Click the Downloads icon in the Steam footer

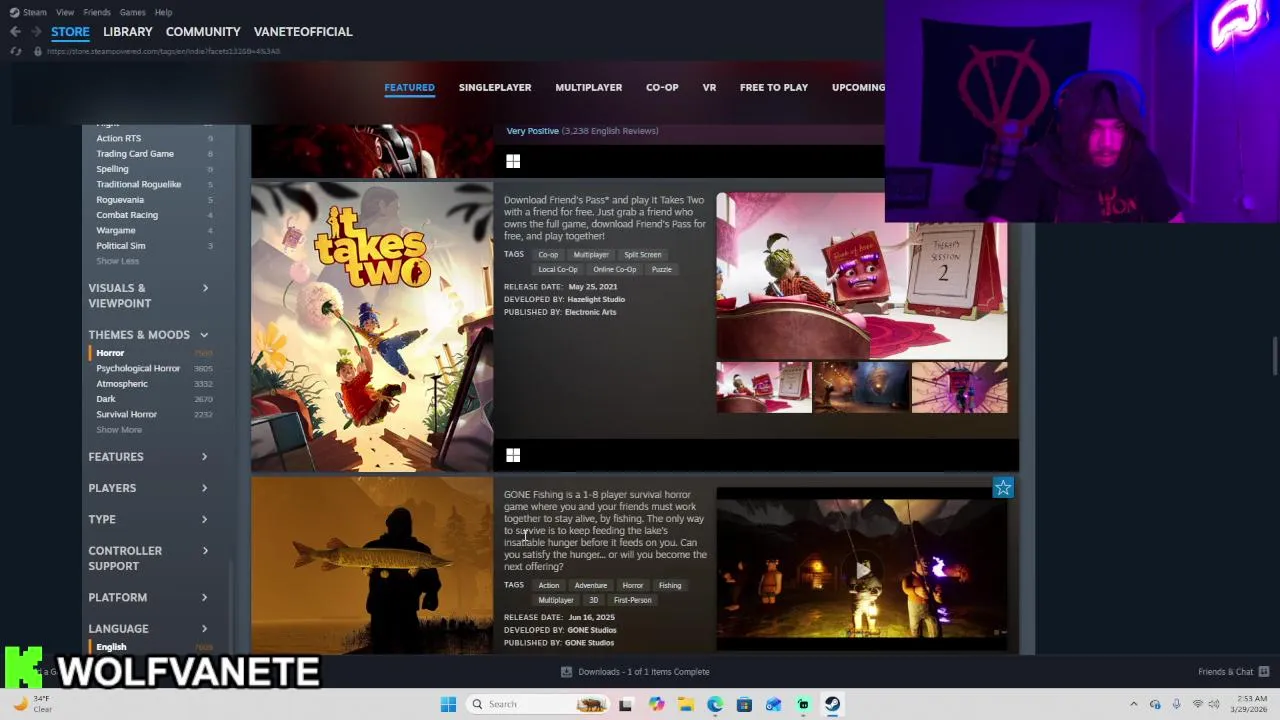[566, 672]
